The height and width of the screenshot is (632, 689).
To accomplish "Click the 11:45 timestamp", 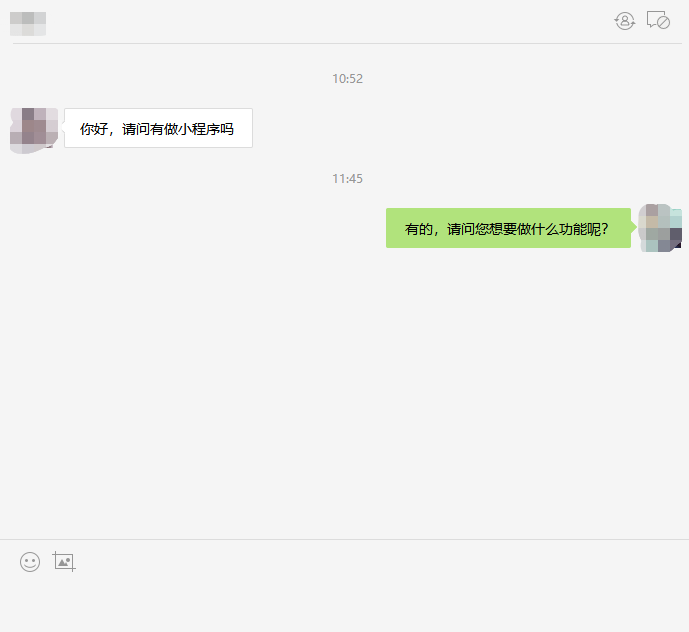I will click(x=347, y=179).
